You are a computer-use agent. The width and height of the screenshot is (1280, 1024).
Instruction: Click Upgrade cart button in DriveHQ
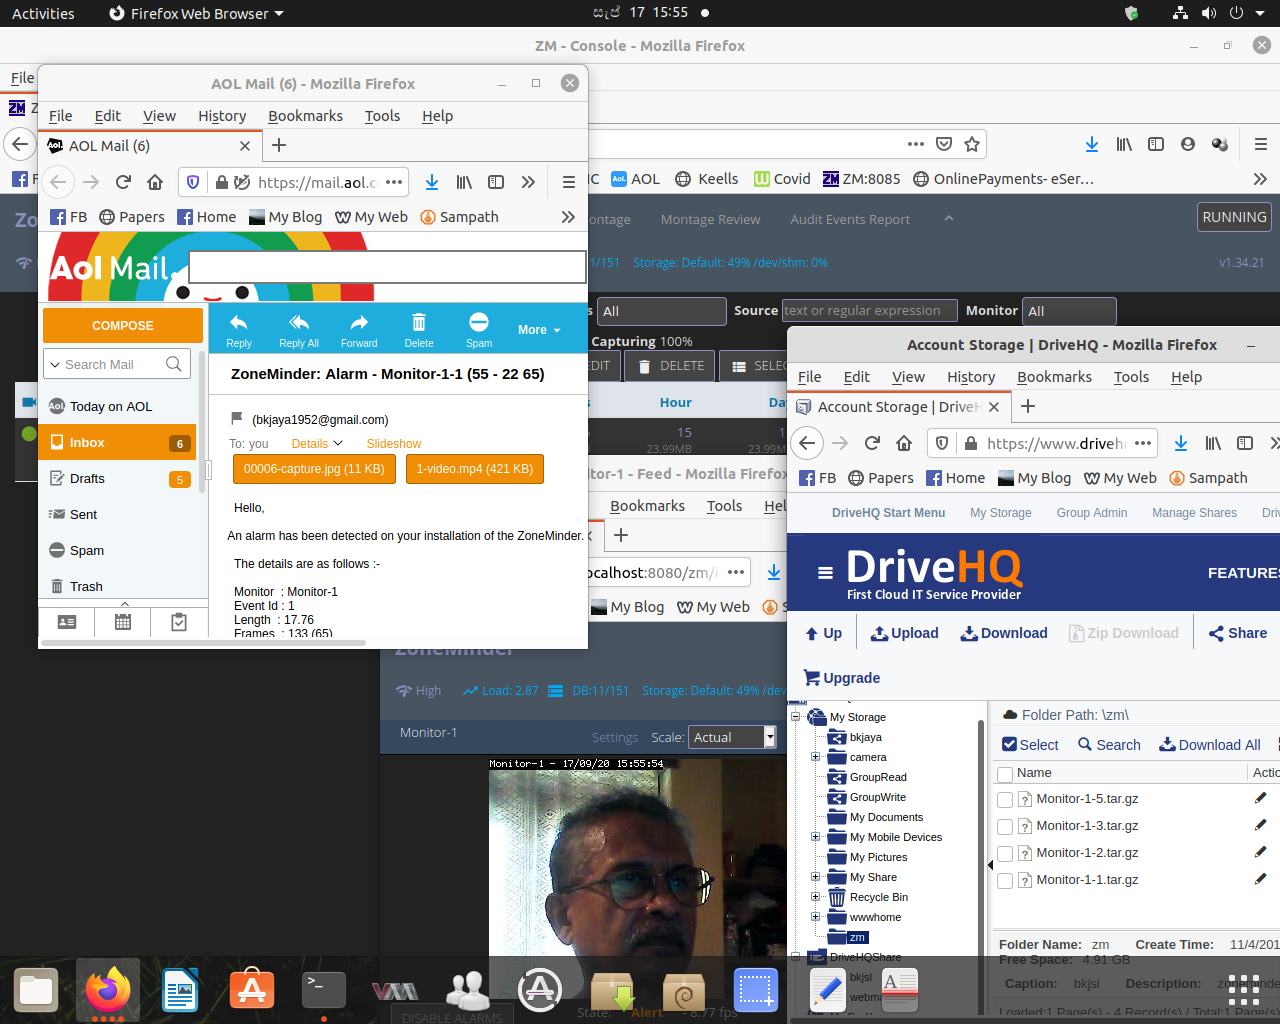(842, 678)
